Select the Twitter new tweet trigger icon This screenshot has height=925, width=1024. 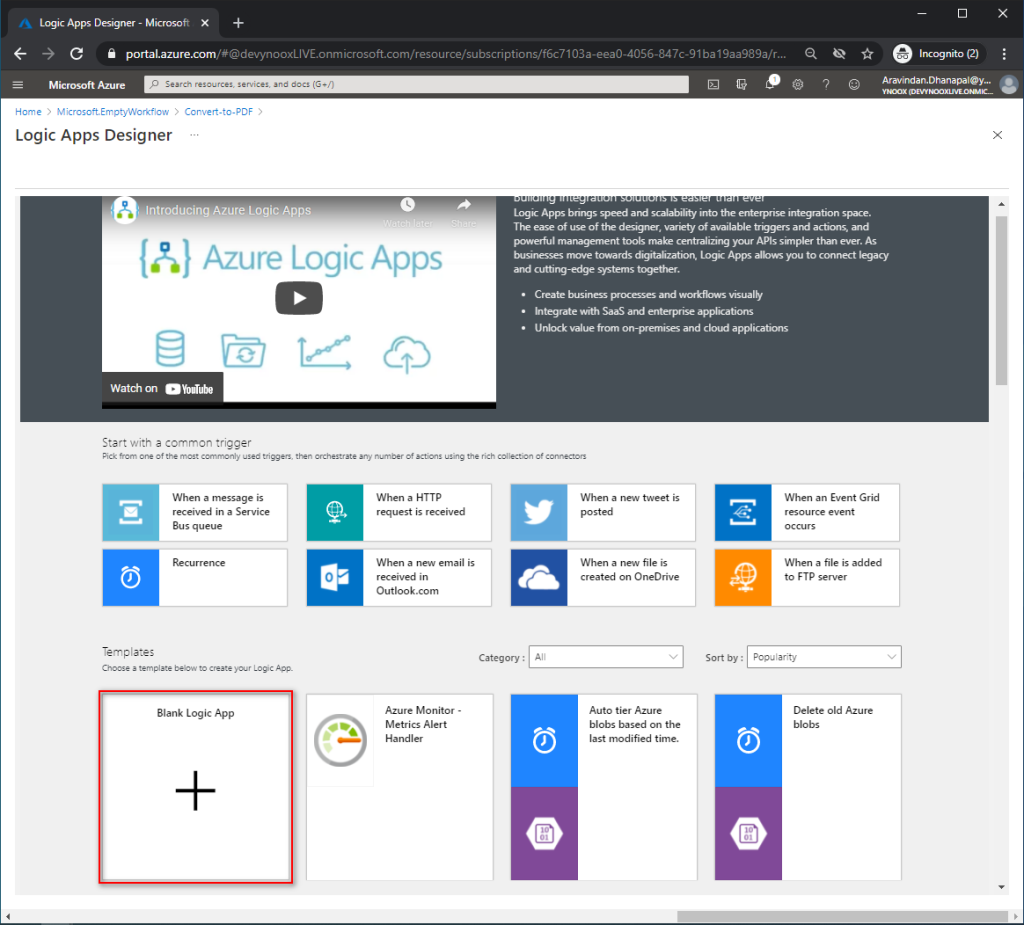(538, 512)
